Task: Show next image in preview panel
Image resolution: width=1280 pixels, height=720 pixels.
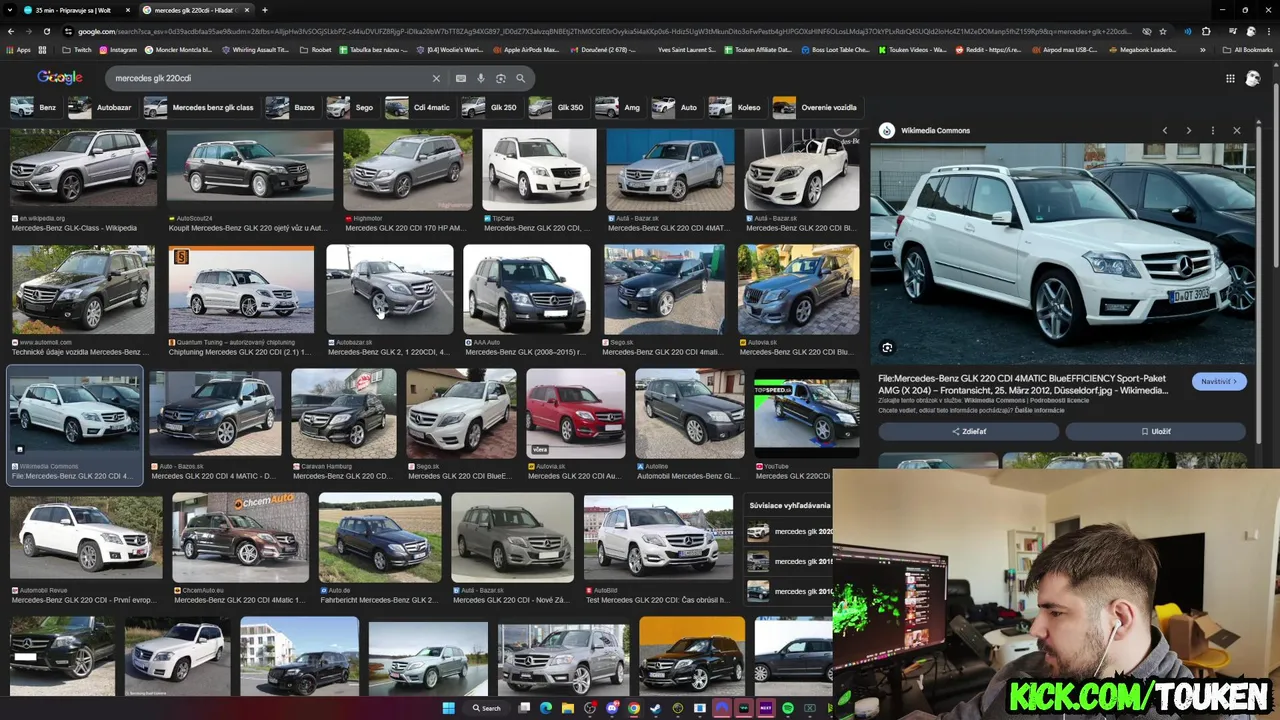Action: [1189, 130]
